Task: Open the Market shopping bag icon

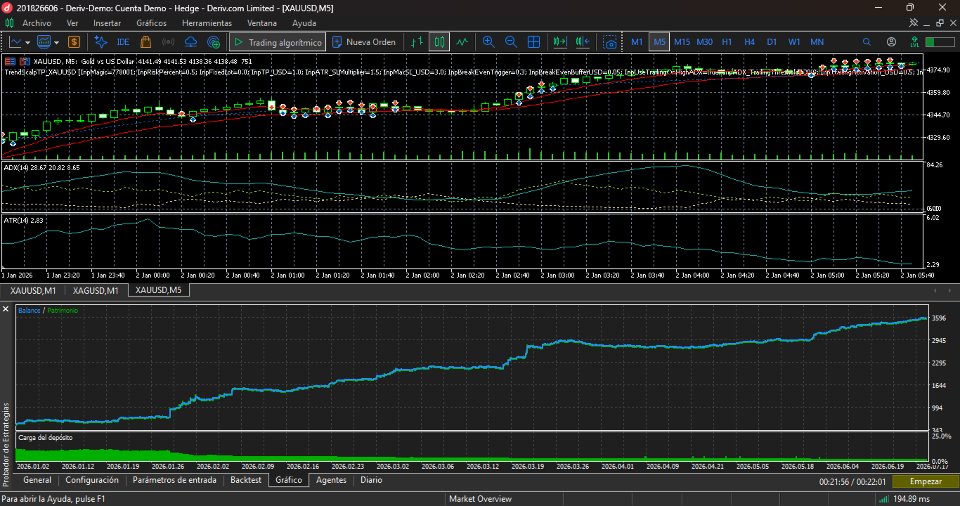Action: (x=146, y=42)
